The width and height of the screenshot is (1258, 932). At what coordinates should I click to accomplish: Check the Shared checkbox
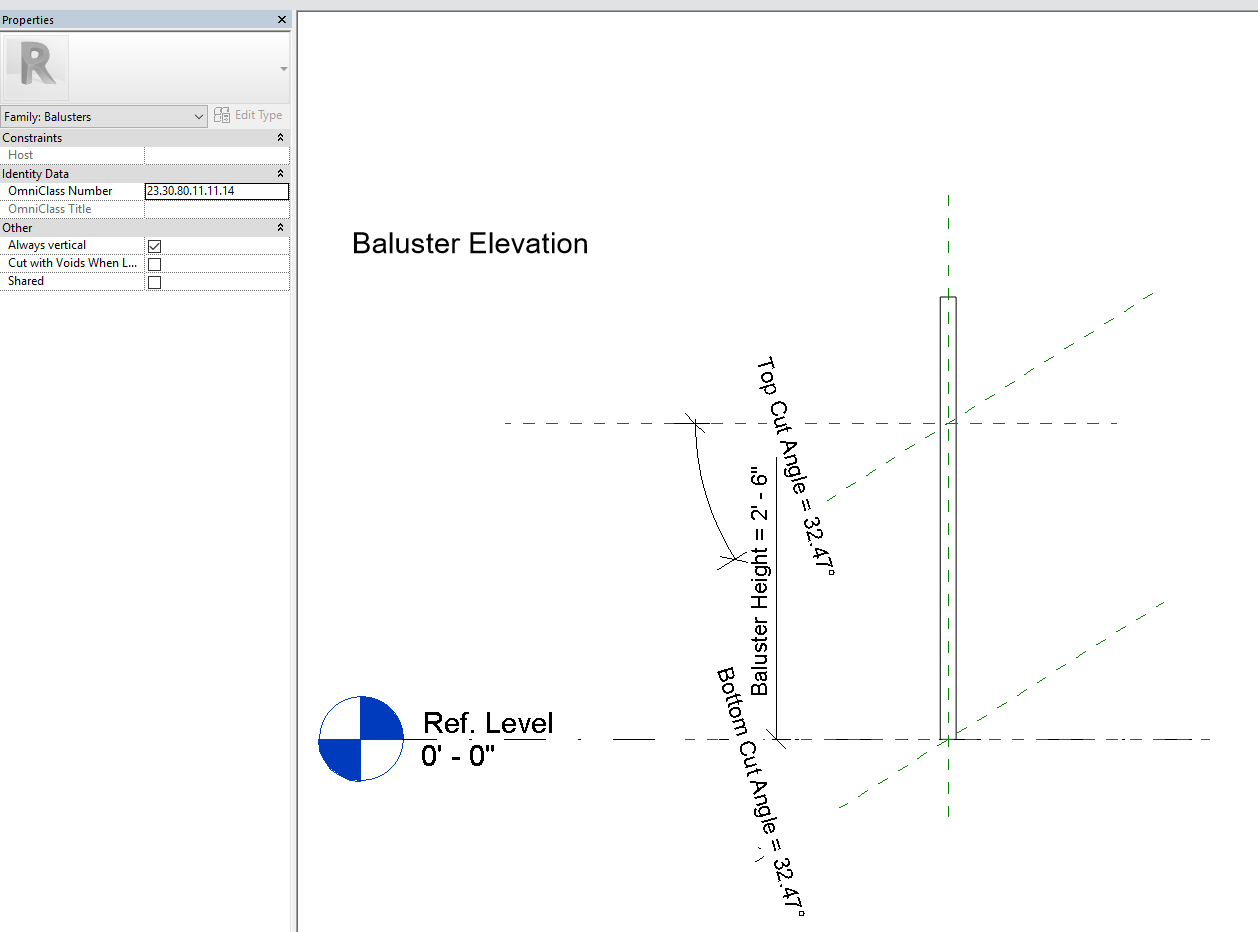154,281
